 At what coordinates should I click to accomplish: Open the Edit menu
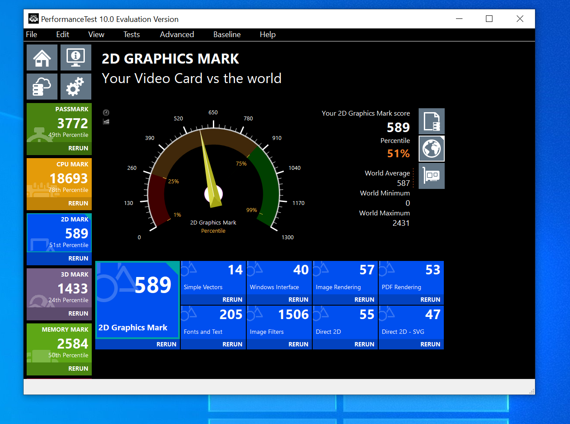click(63, 35)
